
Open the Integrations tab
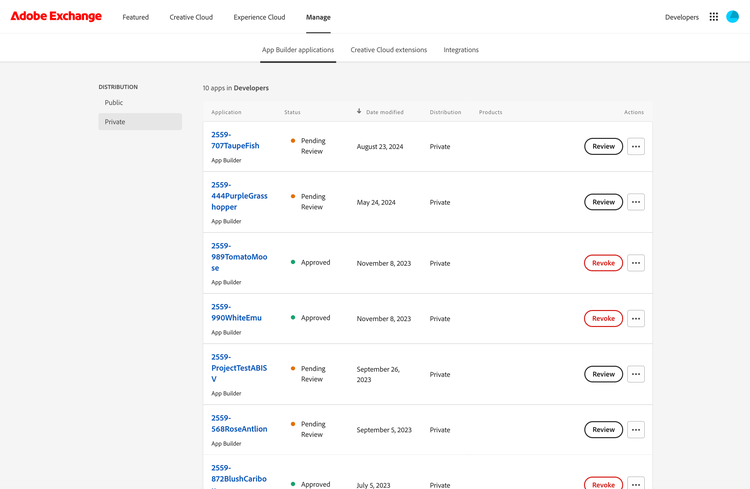(461, 50)
